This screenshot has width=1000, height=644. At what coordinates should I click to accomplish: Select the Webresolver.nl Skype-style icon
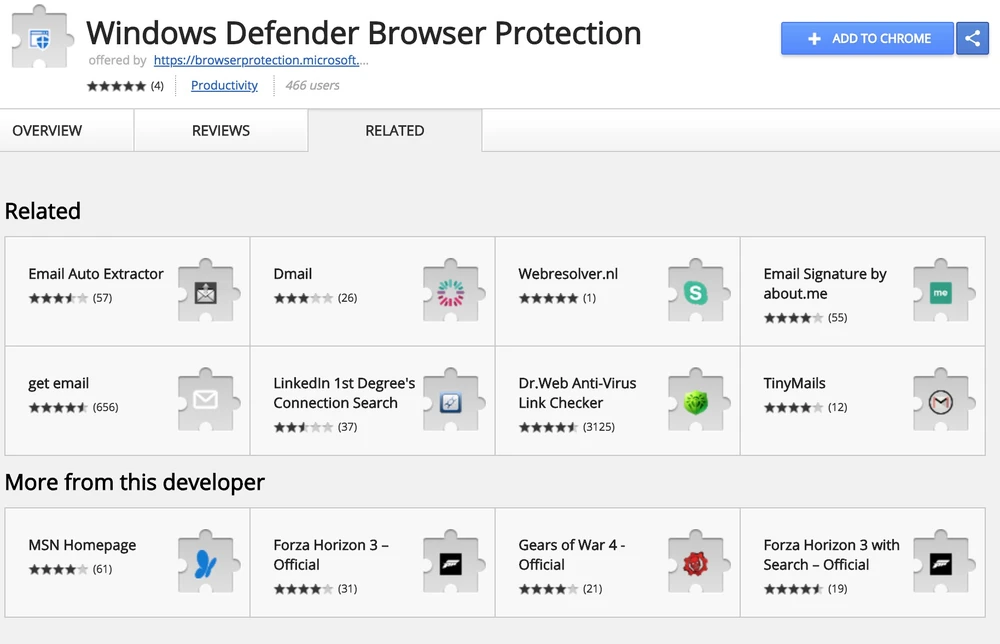pos(695,293)
